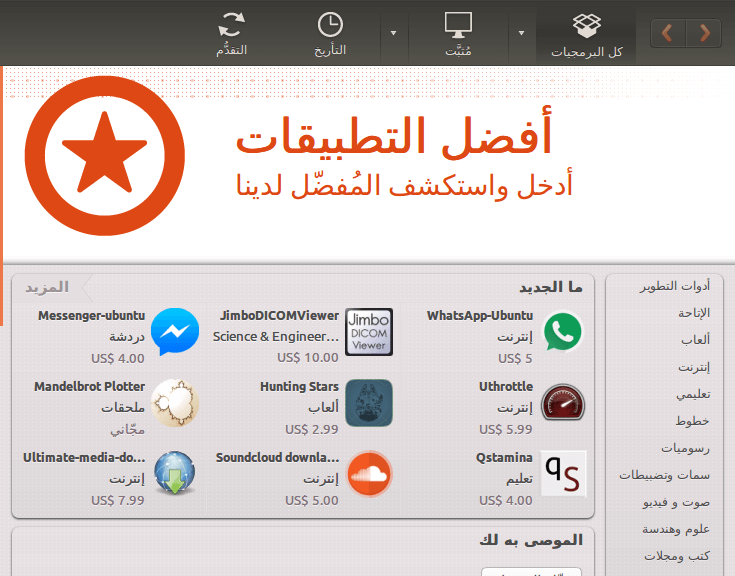Select the Jimbo DICOM Viewer icon
Image resolution: width=735 pixels, height=576 pixels.
(369, 332)
